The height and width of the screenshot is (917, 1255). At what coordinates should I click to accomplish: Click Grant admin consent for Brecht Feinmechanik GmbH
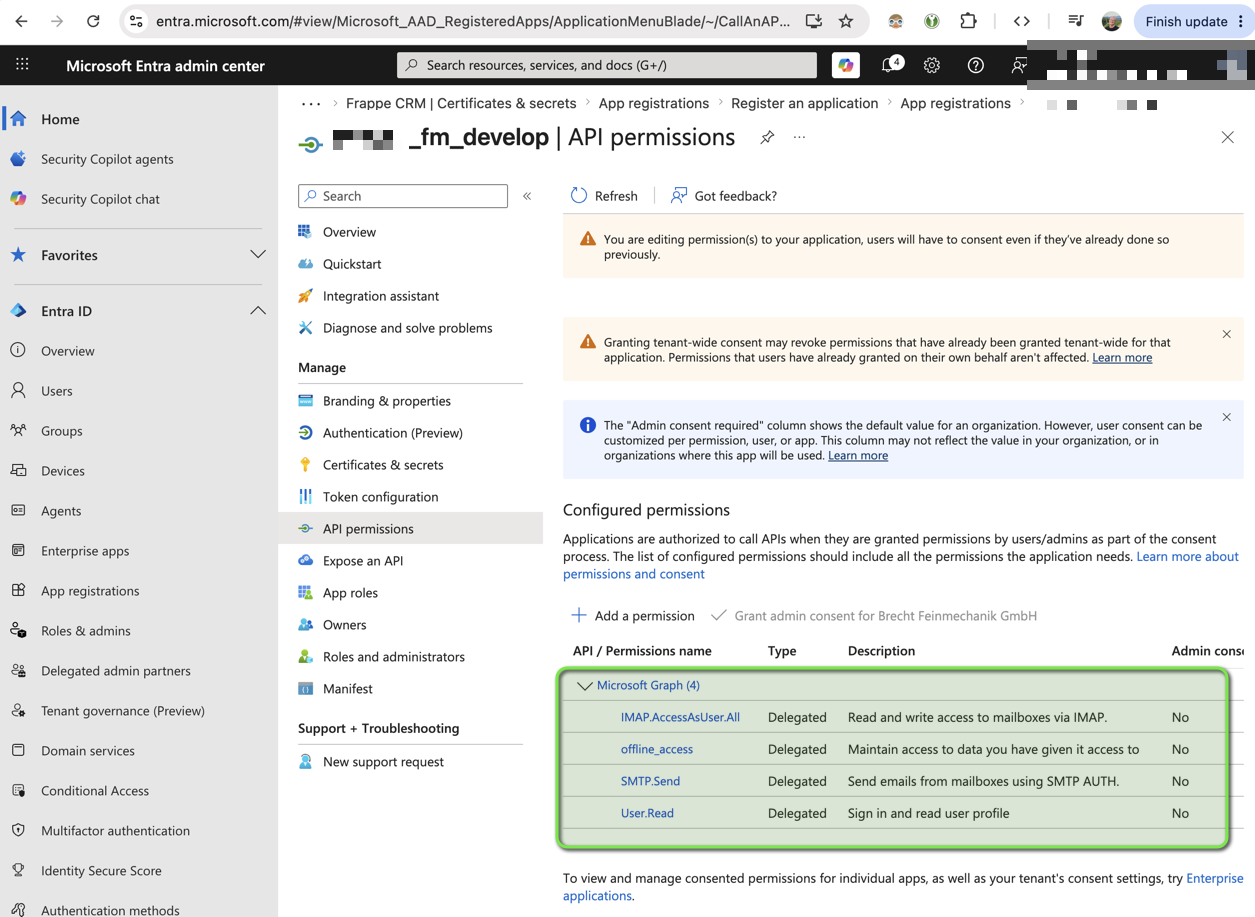point(874,616)
